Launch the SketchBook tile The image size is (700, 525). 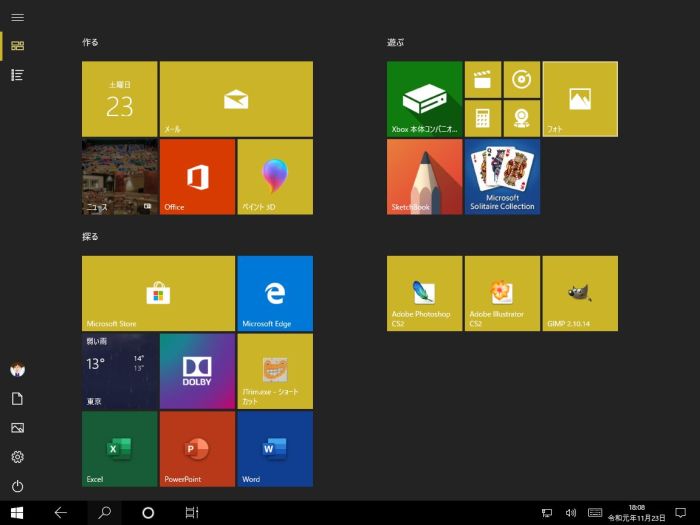424,176
